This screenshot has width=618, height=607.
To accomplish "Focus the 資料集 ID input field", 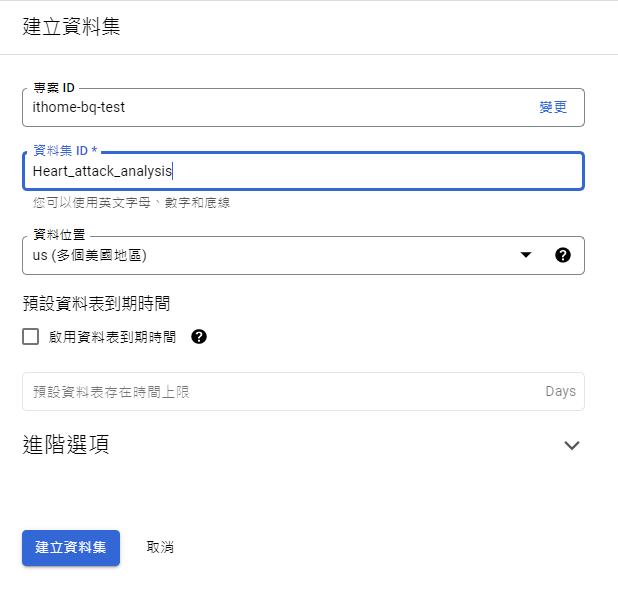I will coord(300,171).
